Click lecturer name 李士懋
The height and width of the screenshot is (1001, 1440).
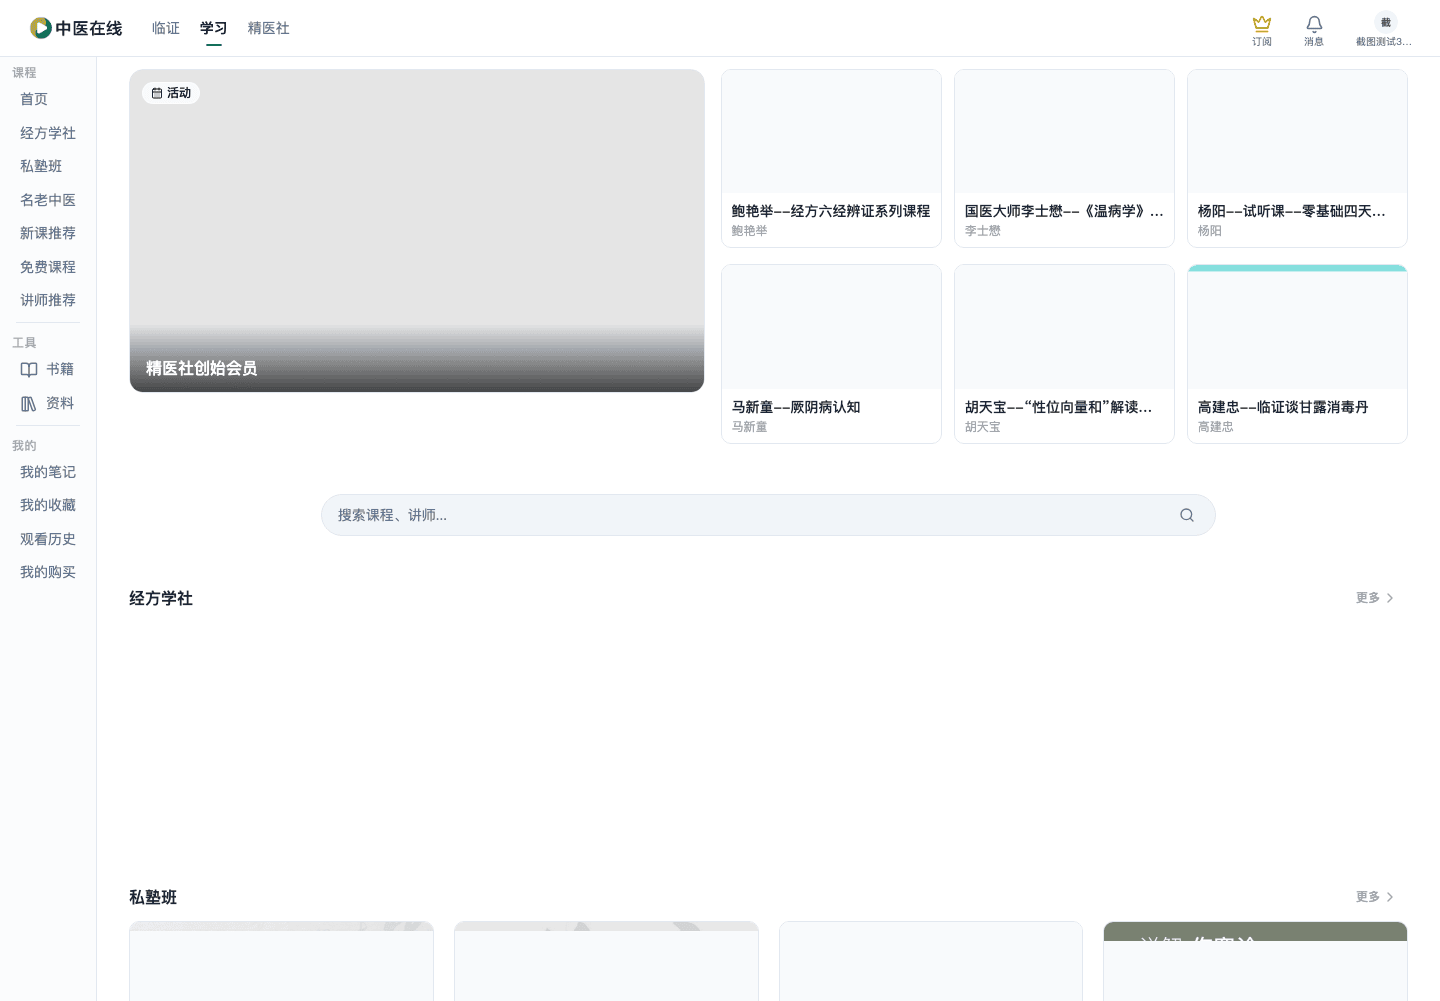(983, 231)
